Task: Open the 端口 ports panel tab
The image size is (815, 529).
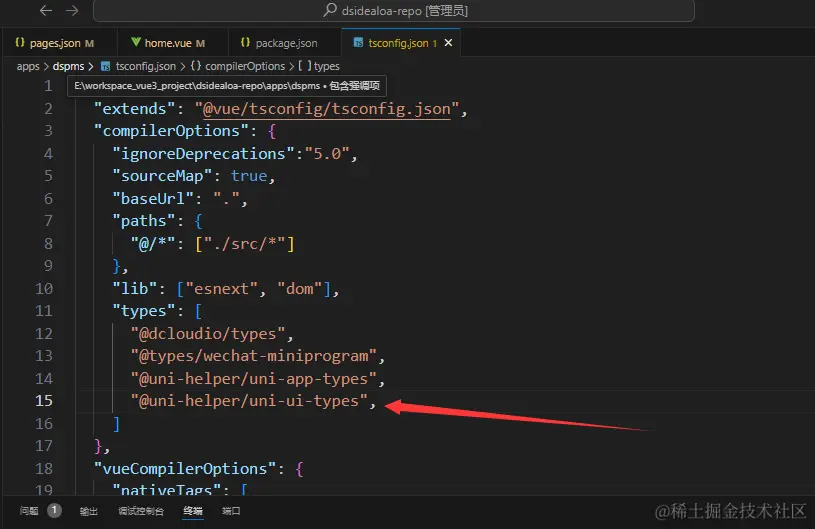Action: tap(231, 511)
